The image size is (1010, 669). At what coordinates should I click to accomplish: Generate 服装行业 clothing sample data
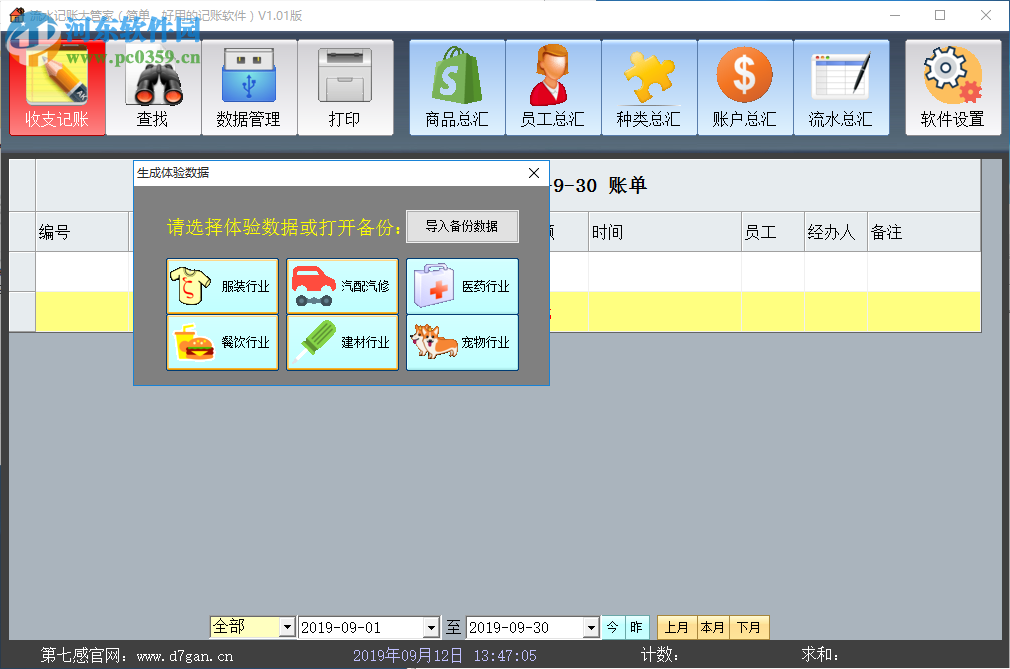[222, 285]
